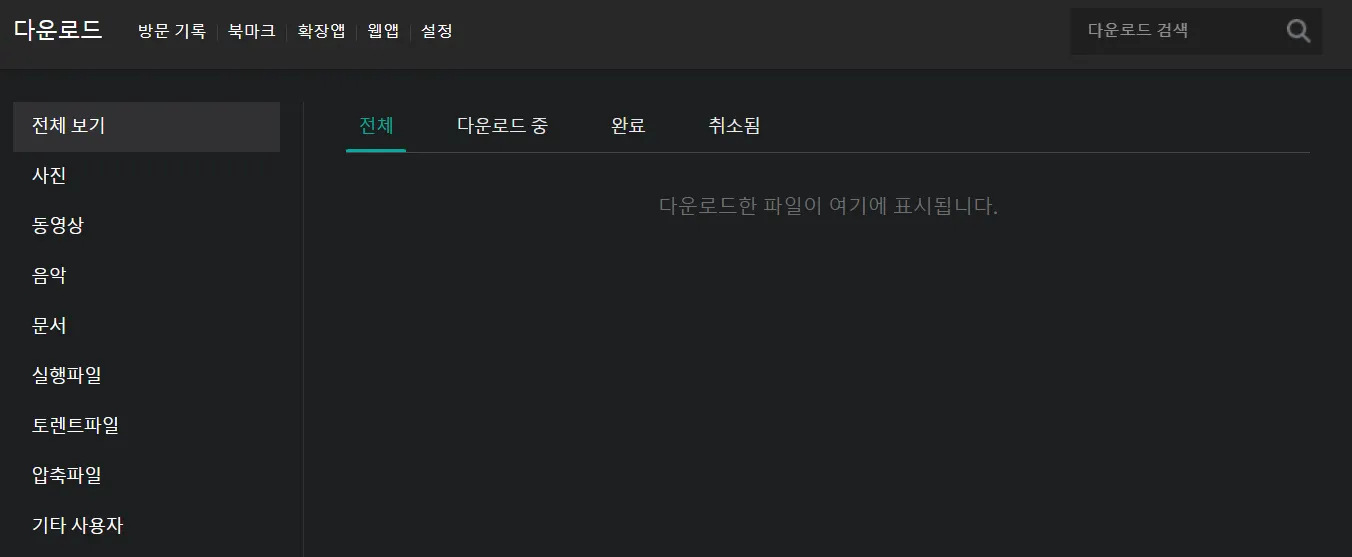
Task: Open the 북마크 page
Action: tap(251, 31)
